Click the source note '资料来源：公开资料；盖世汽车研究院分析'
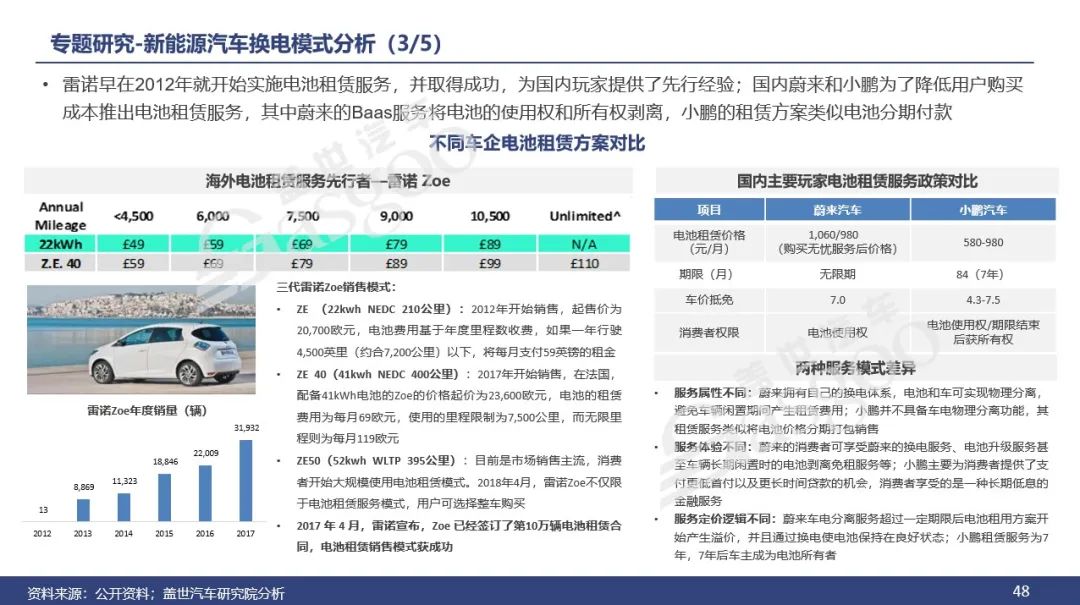 [x=156, y=593]
